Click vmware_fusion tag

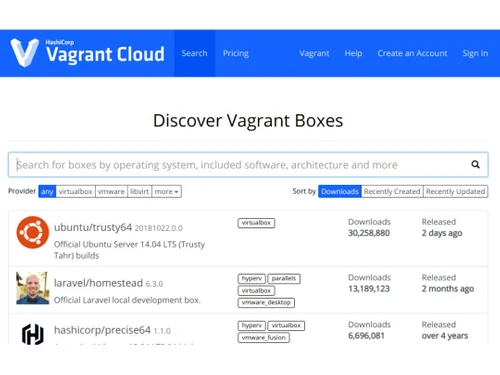pos(264,338)
